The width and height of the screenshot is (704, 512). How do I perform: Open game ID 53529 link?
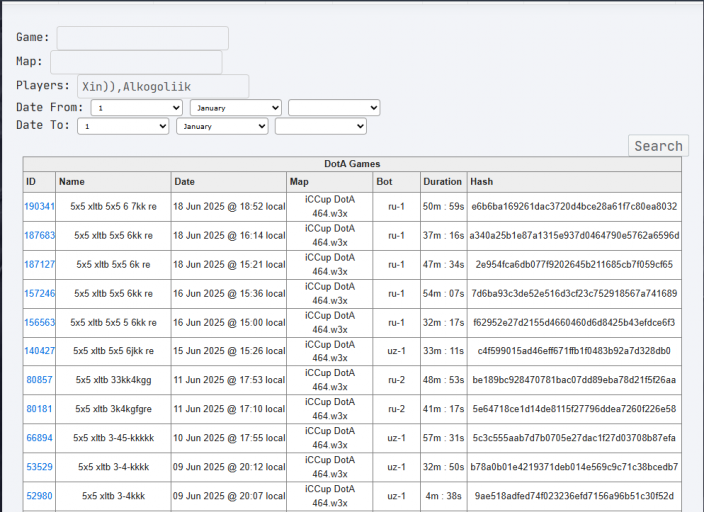tap(40, 467)
